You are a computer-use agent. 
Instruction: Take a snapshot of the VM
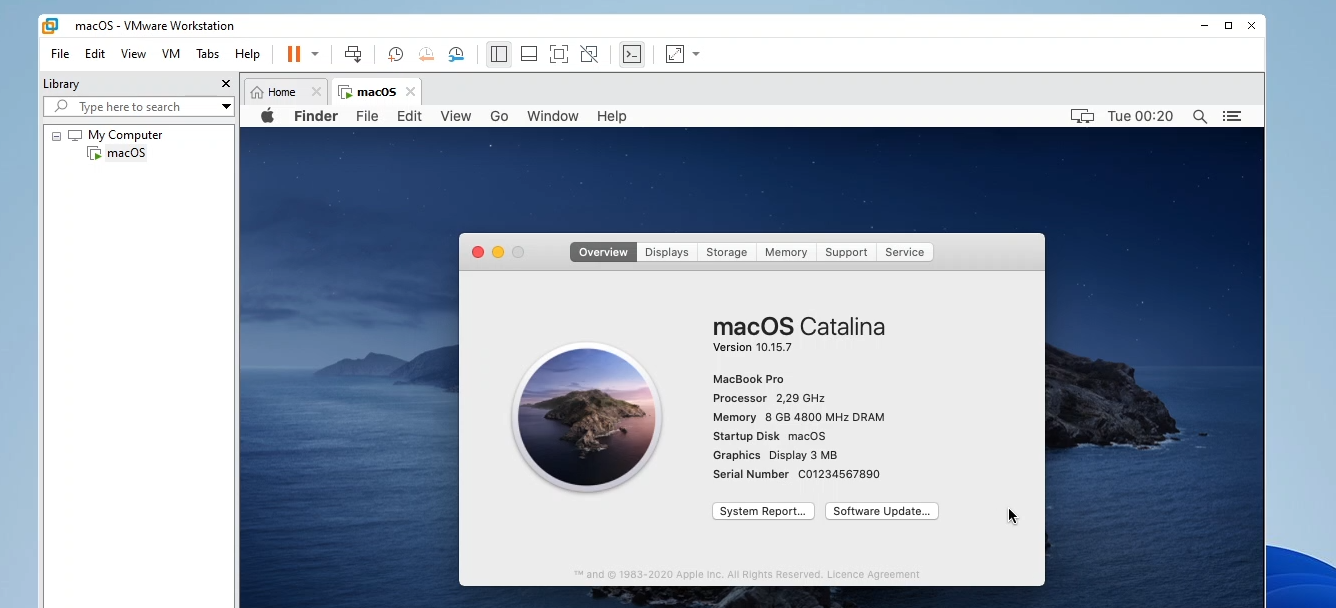[395, 54]
